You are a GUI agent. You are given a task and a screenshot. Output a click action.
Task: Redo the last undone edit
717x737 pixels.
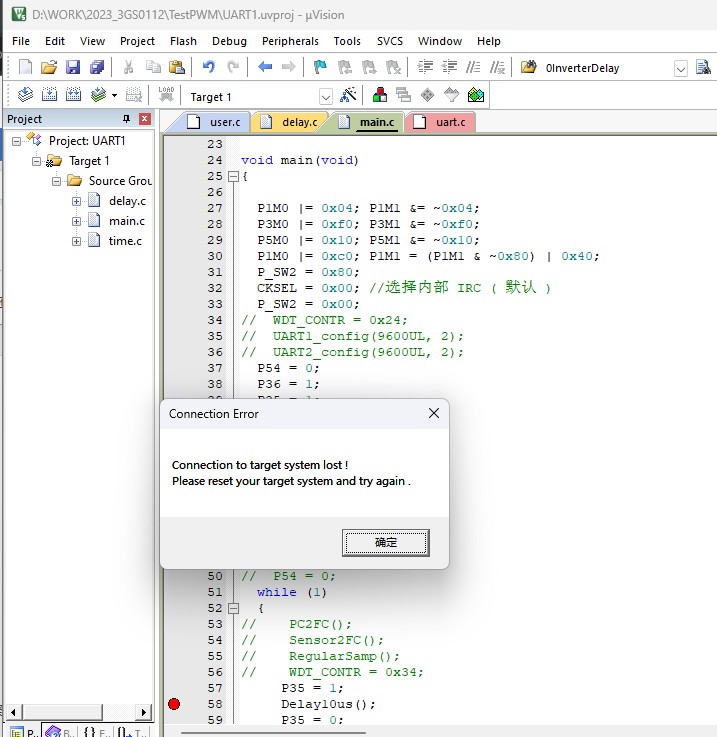click(233, 67)
